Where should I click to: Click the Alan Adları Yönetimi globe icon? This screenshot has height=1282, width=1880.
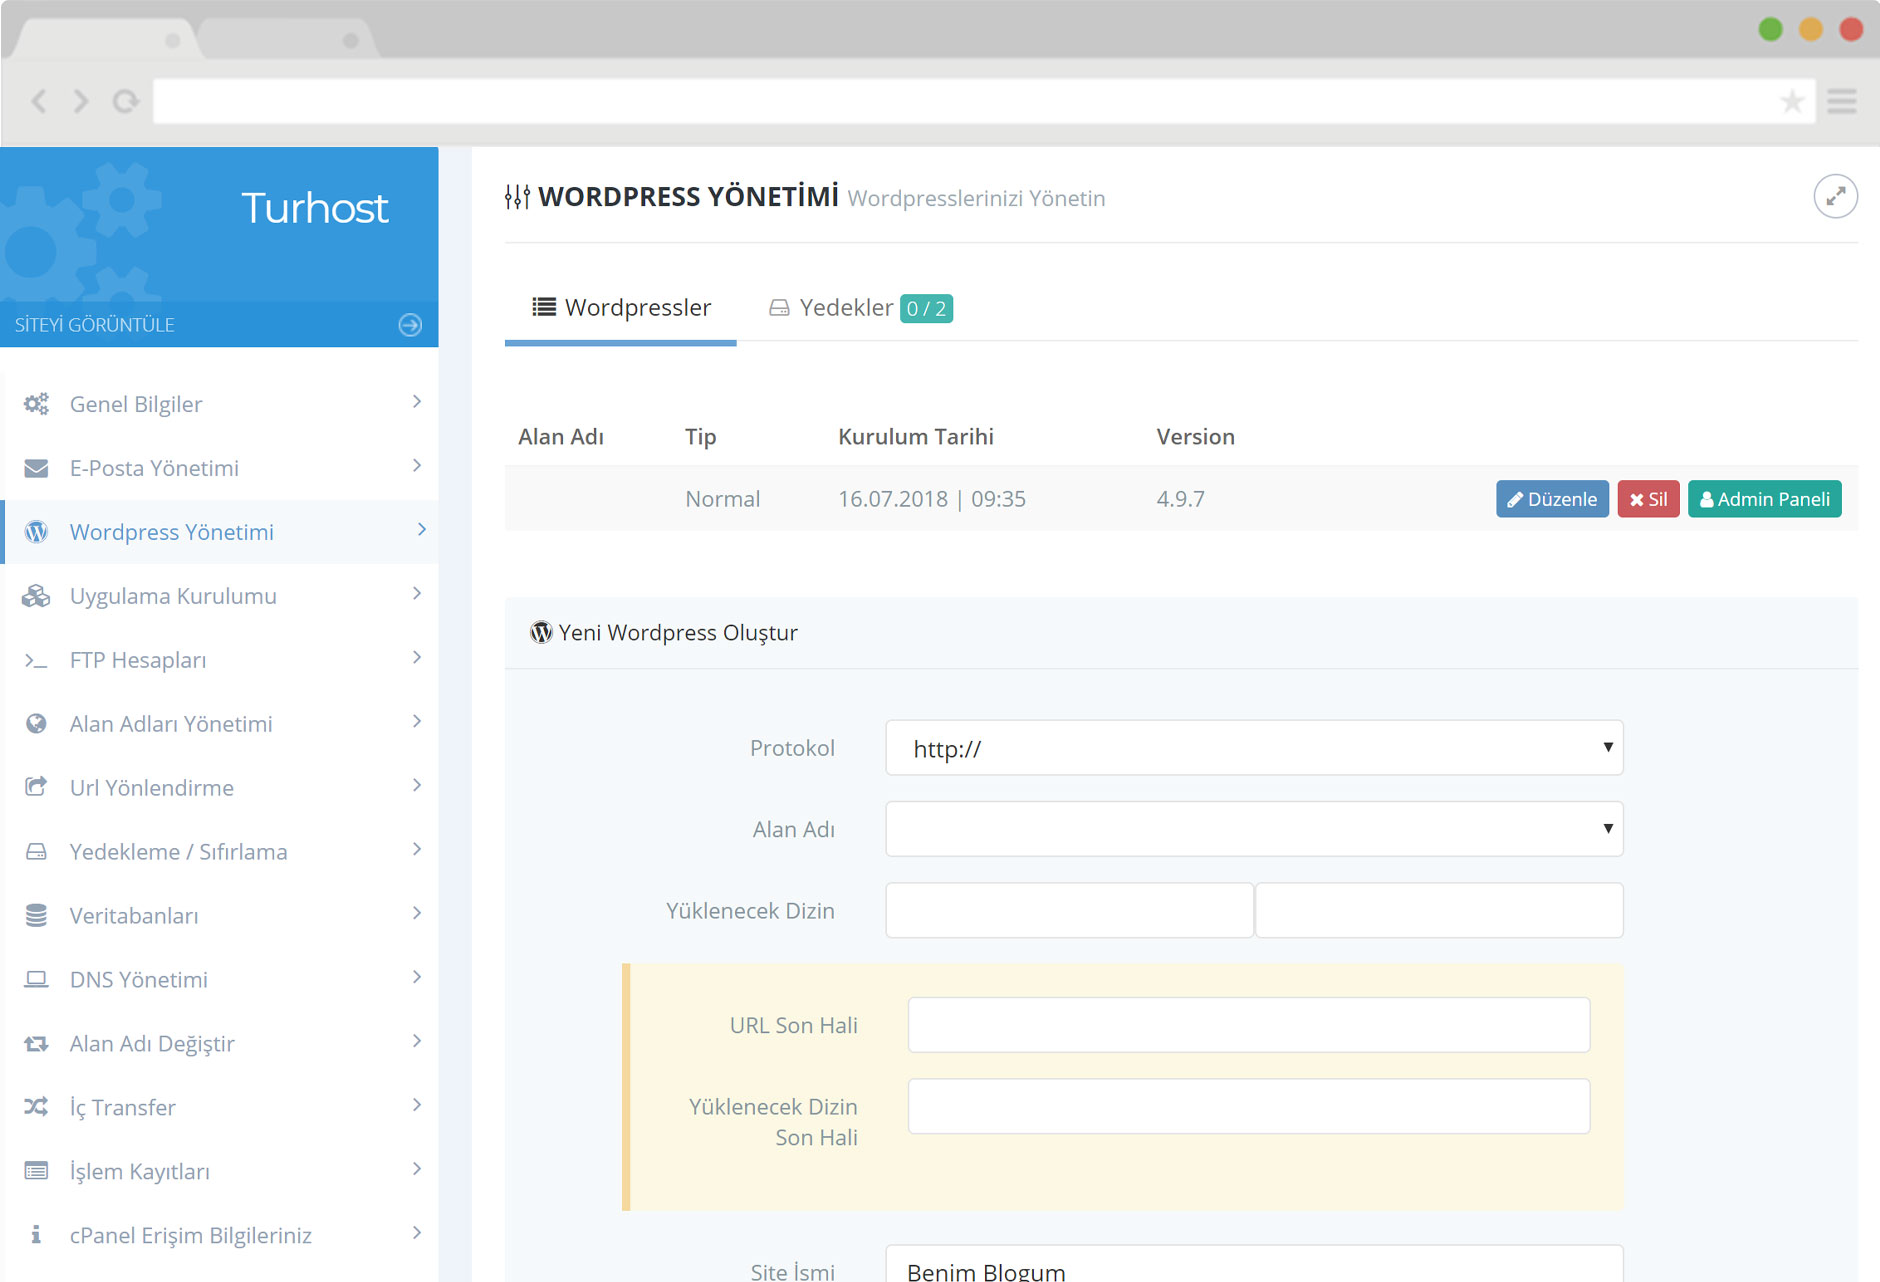[36, 724]
